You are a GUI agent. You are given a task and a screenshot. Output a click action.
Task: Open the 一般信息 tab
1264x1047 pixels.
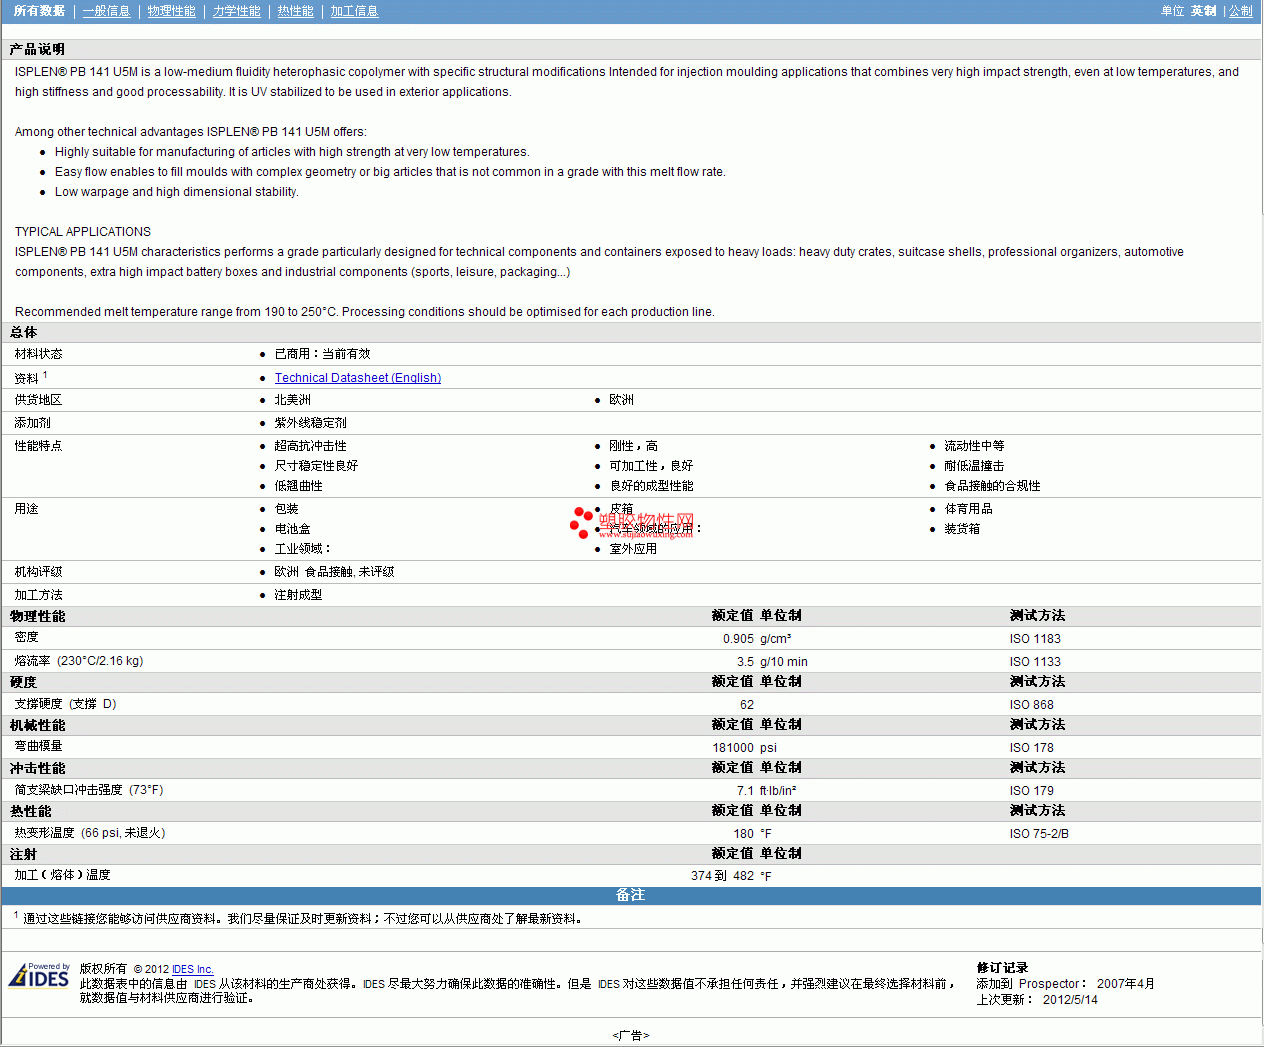[x=106, y=11]
